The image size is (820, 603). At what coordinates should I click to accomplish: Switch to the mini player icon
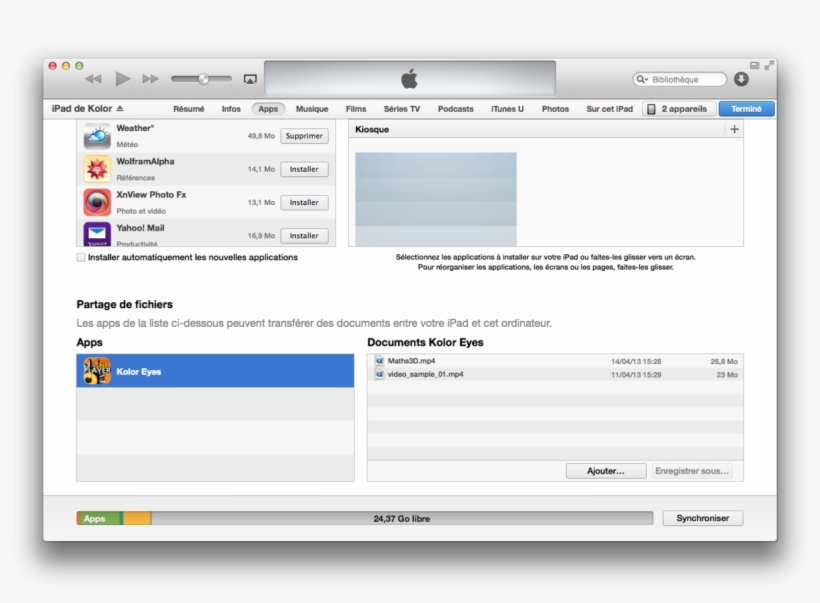pyautogui.click(x=754, y=65)
